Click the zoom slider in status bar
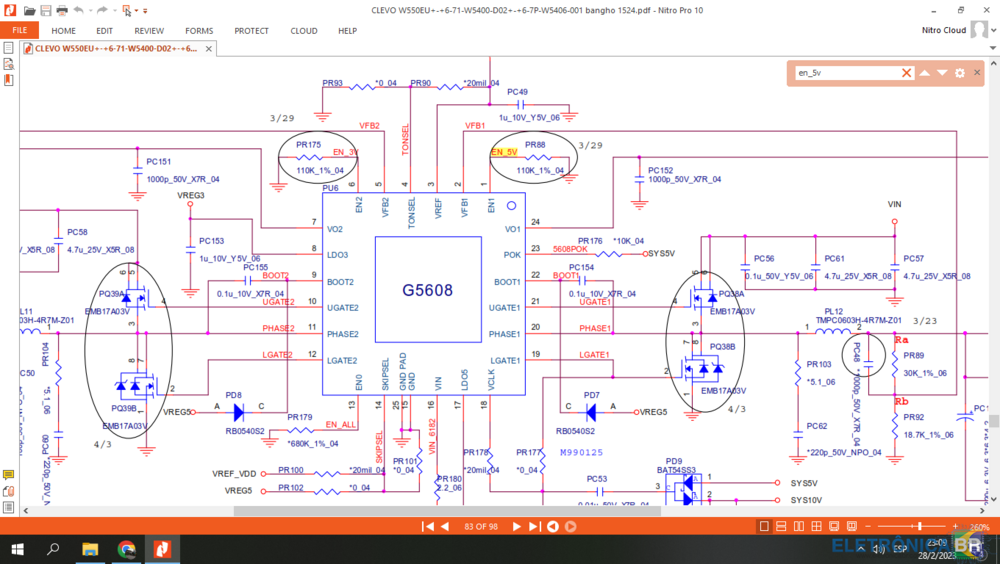The image size is (1000, 564). (920, 526)
